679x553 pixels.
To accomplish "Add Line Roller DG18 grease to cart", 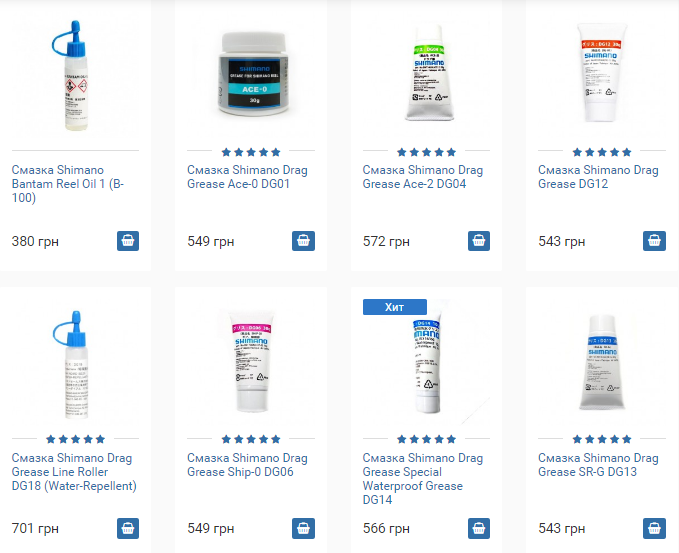I will click(x=128, y=528).
